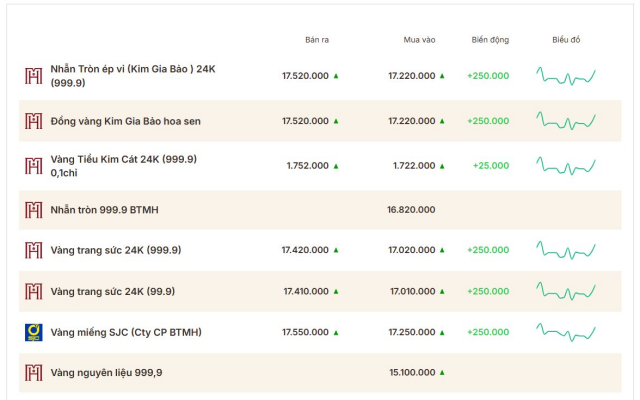Click the logo icon beside Đồng vàng Kim Gia Bảo

tap(33, 121)
